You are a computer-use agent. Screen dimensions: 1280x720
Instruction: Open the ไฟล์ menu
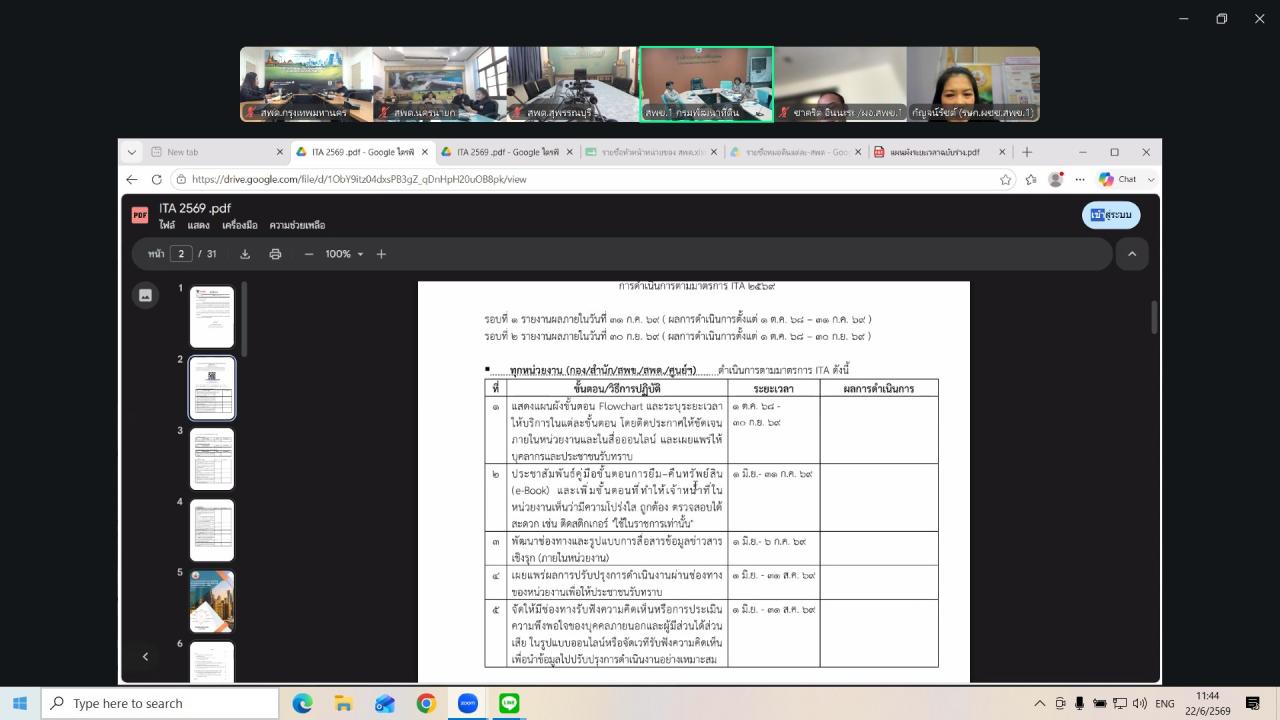coord(167,225)
